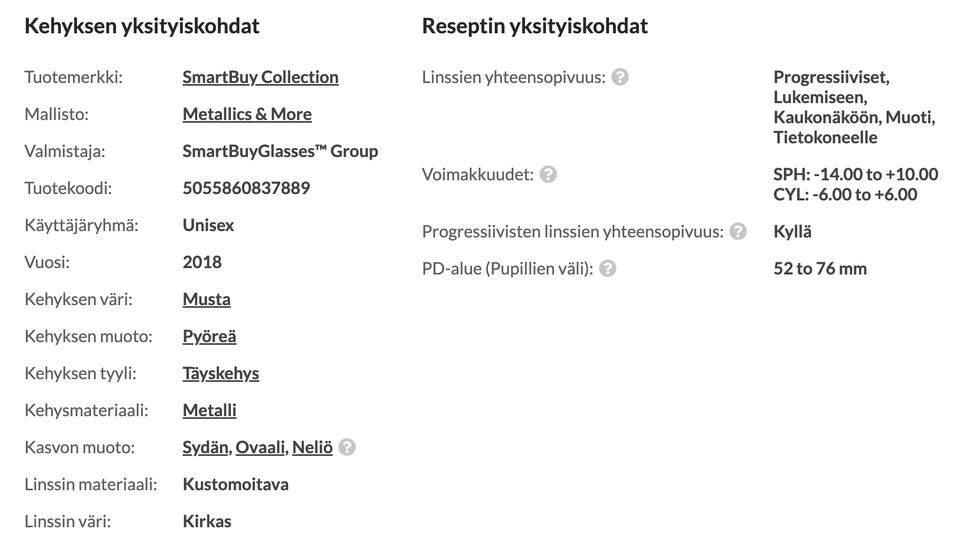The image size is (960, 550).
Task: Click the Reseptin yksityiskohdat heading
Action: (535, 26)
